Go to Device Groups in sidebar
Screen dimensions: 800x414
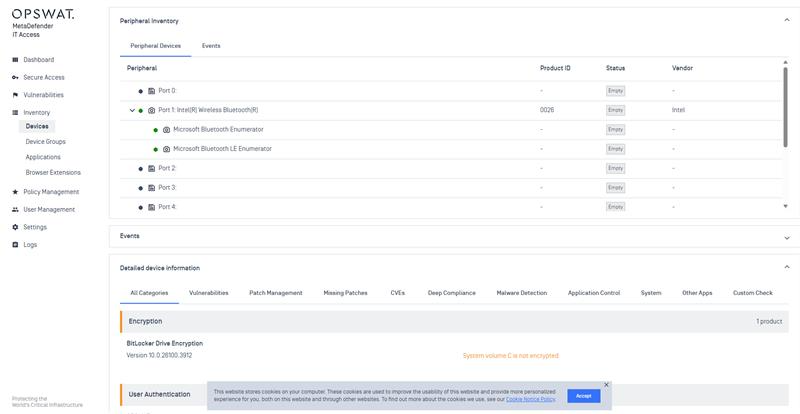[x=45, y=142]
